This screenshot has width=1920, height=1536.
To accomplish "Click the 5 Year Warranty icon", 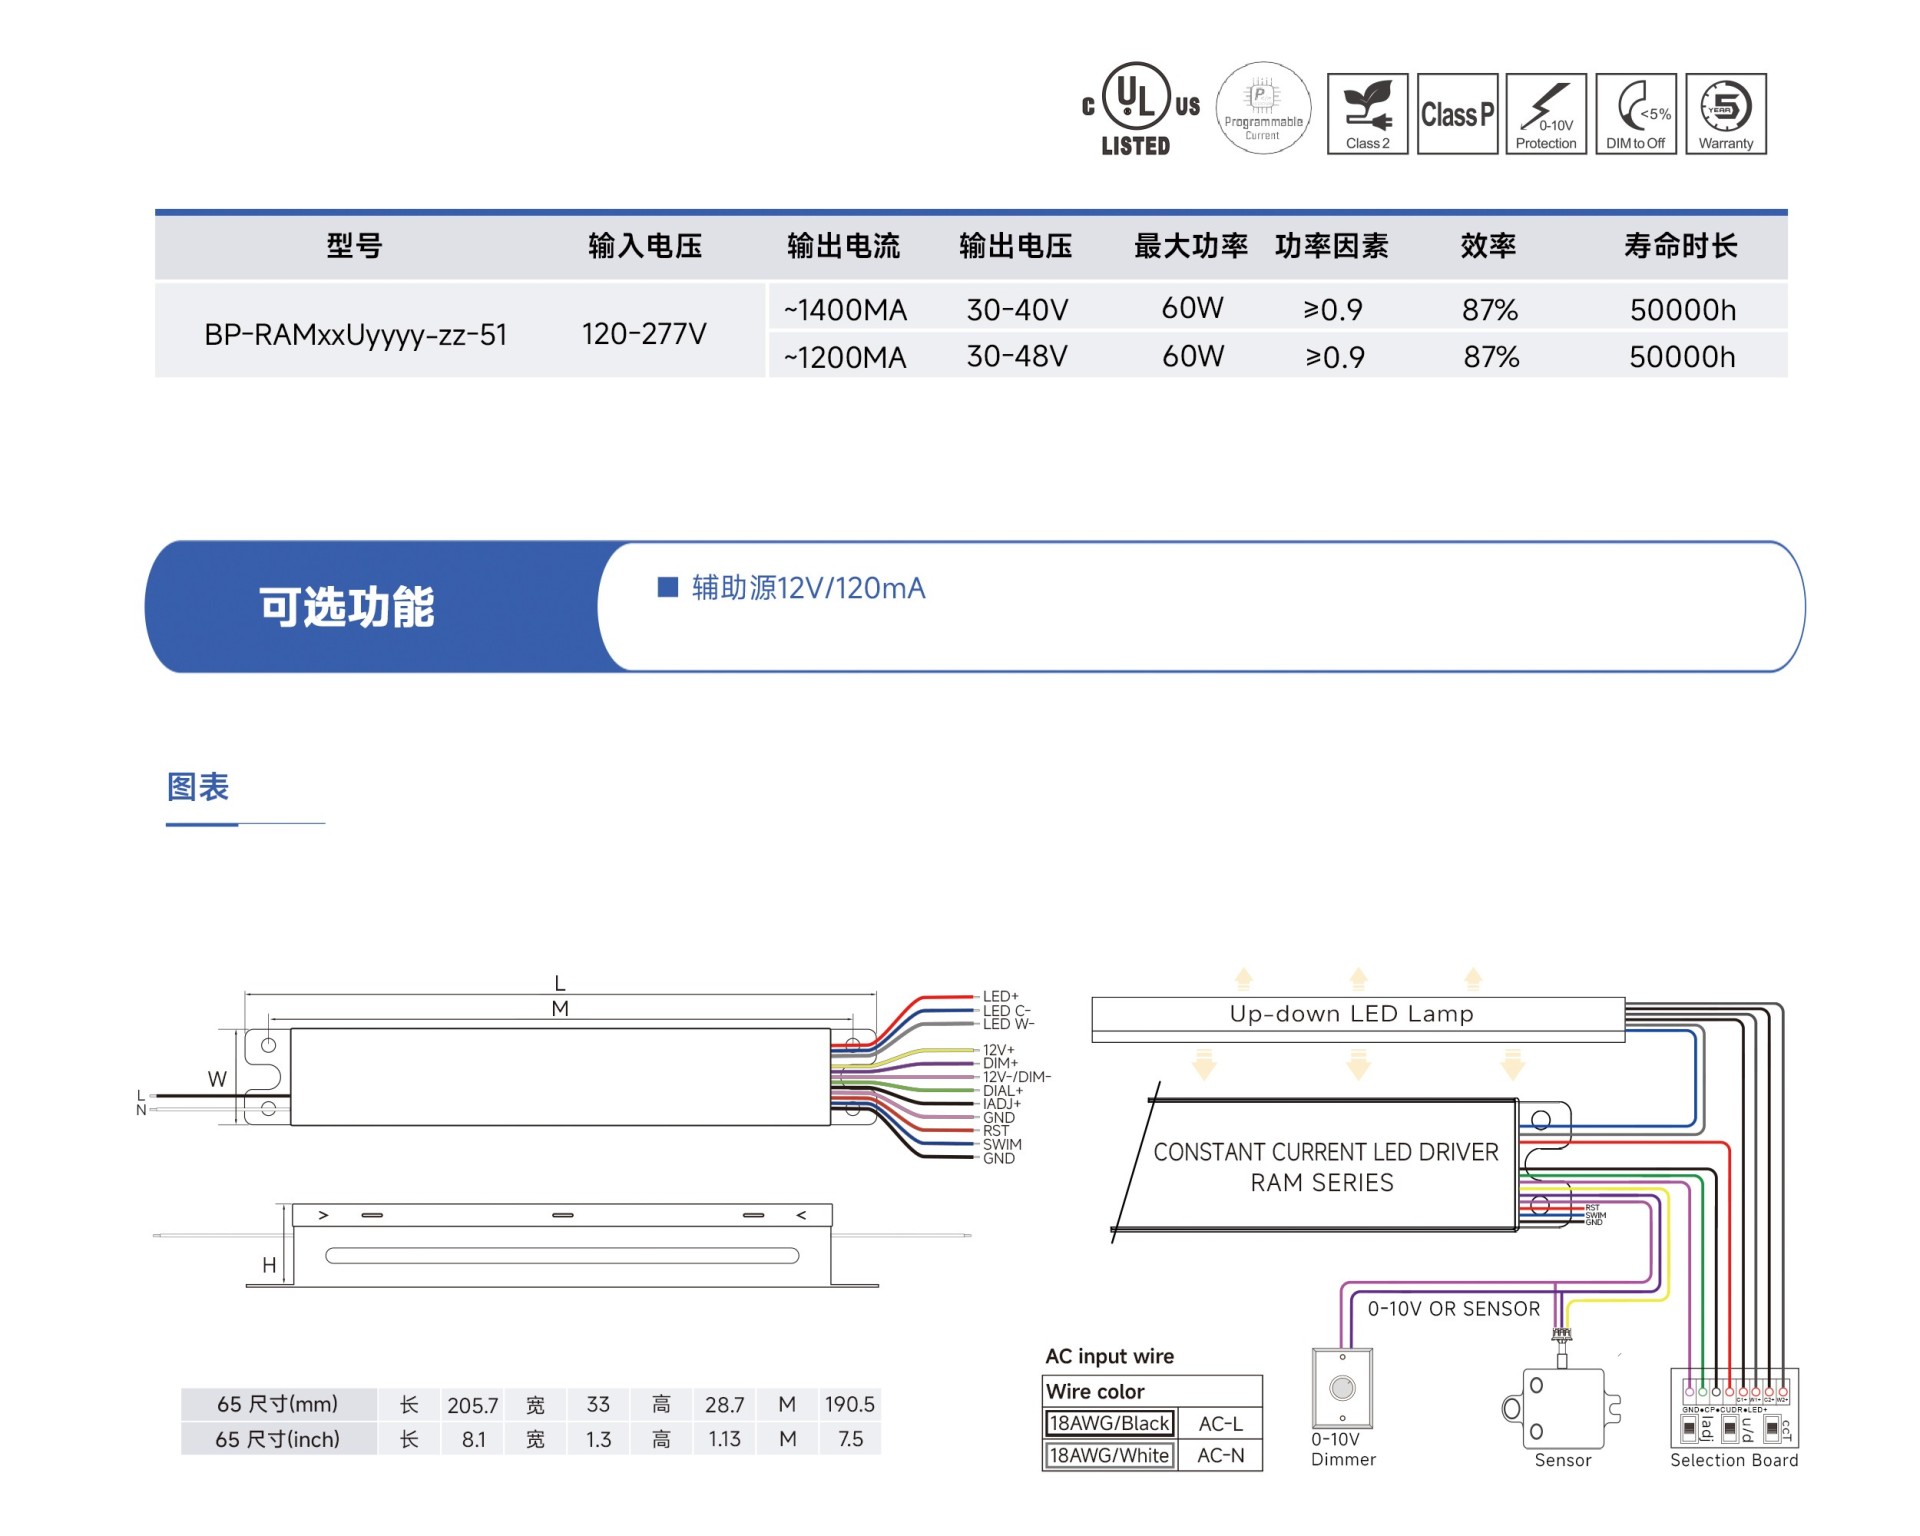I will [1726, 113].
